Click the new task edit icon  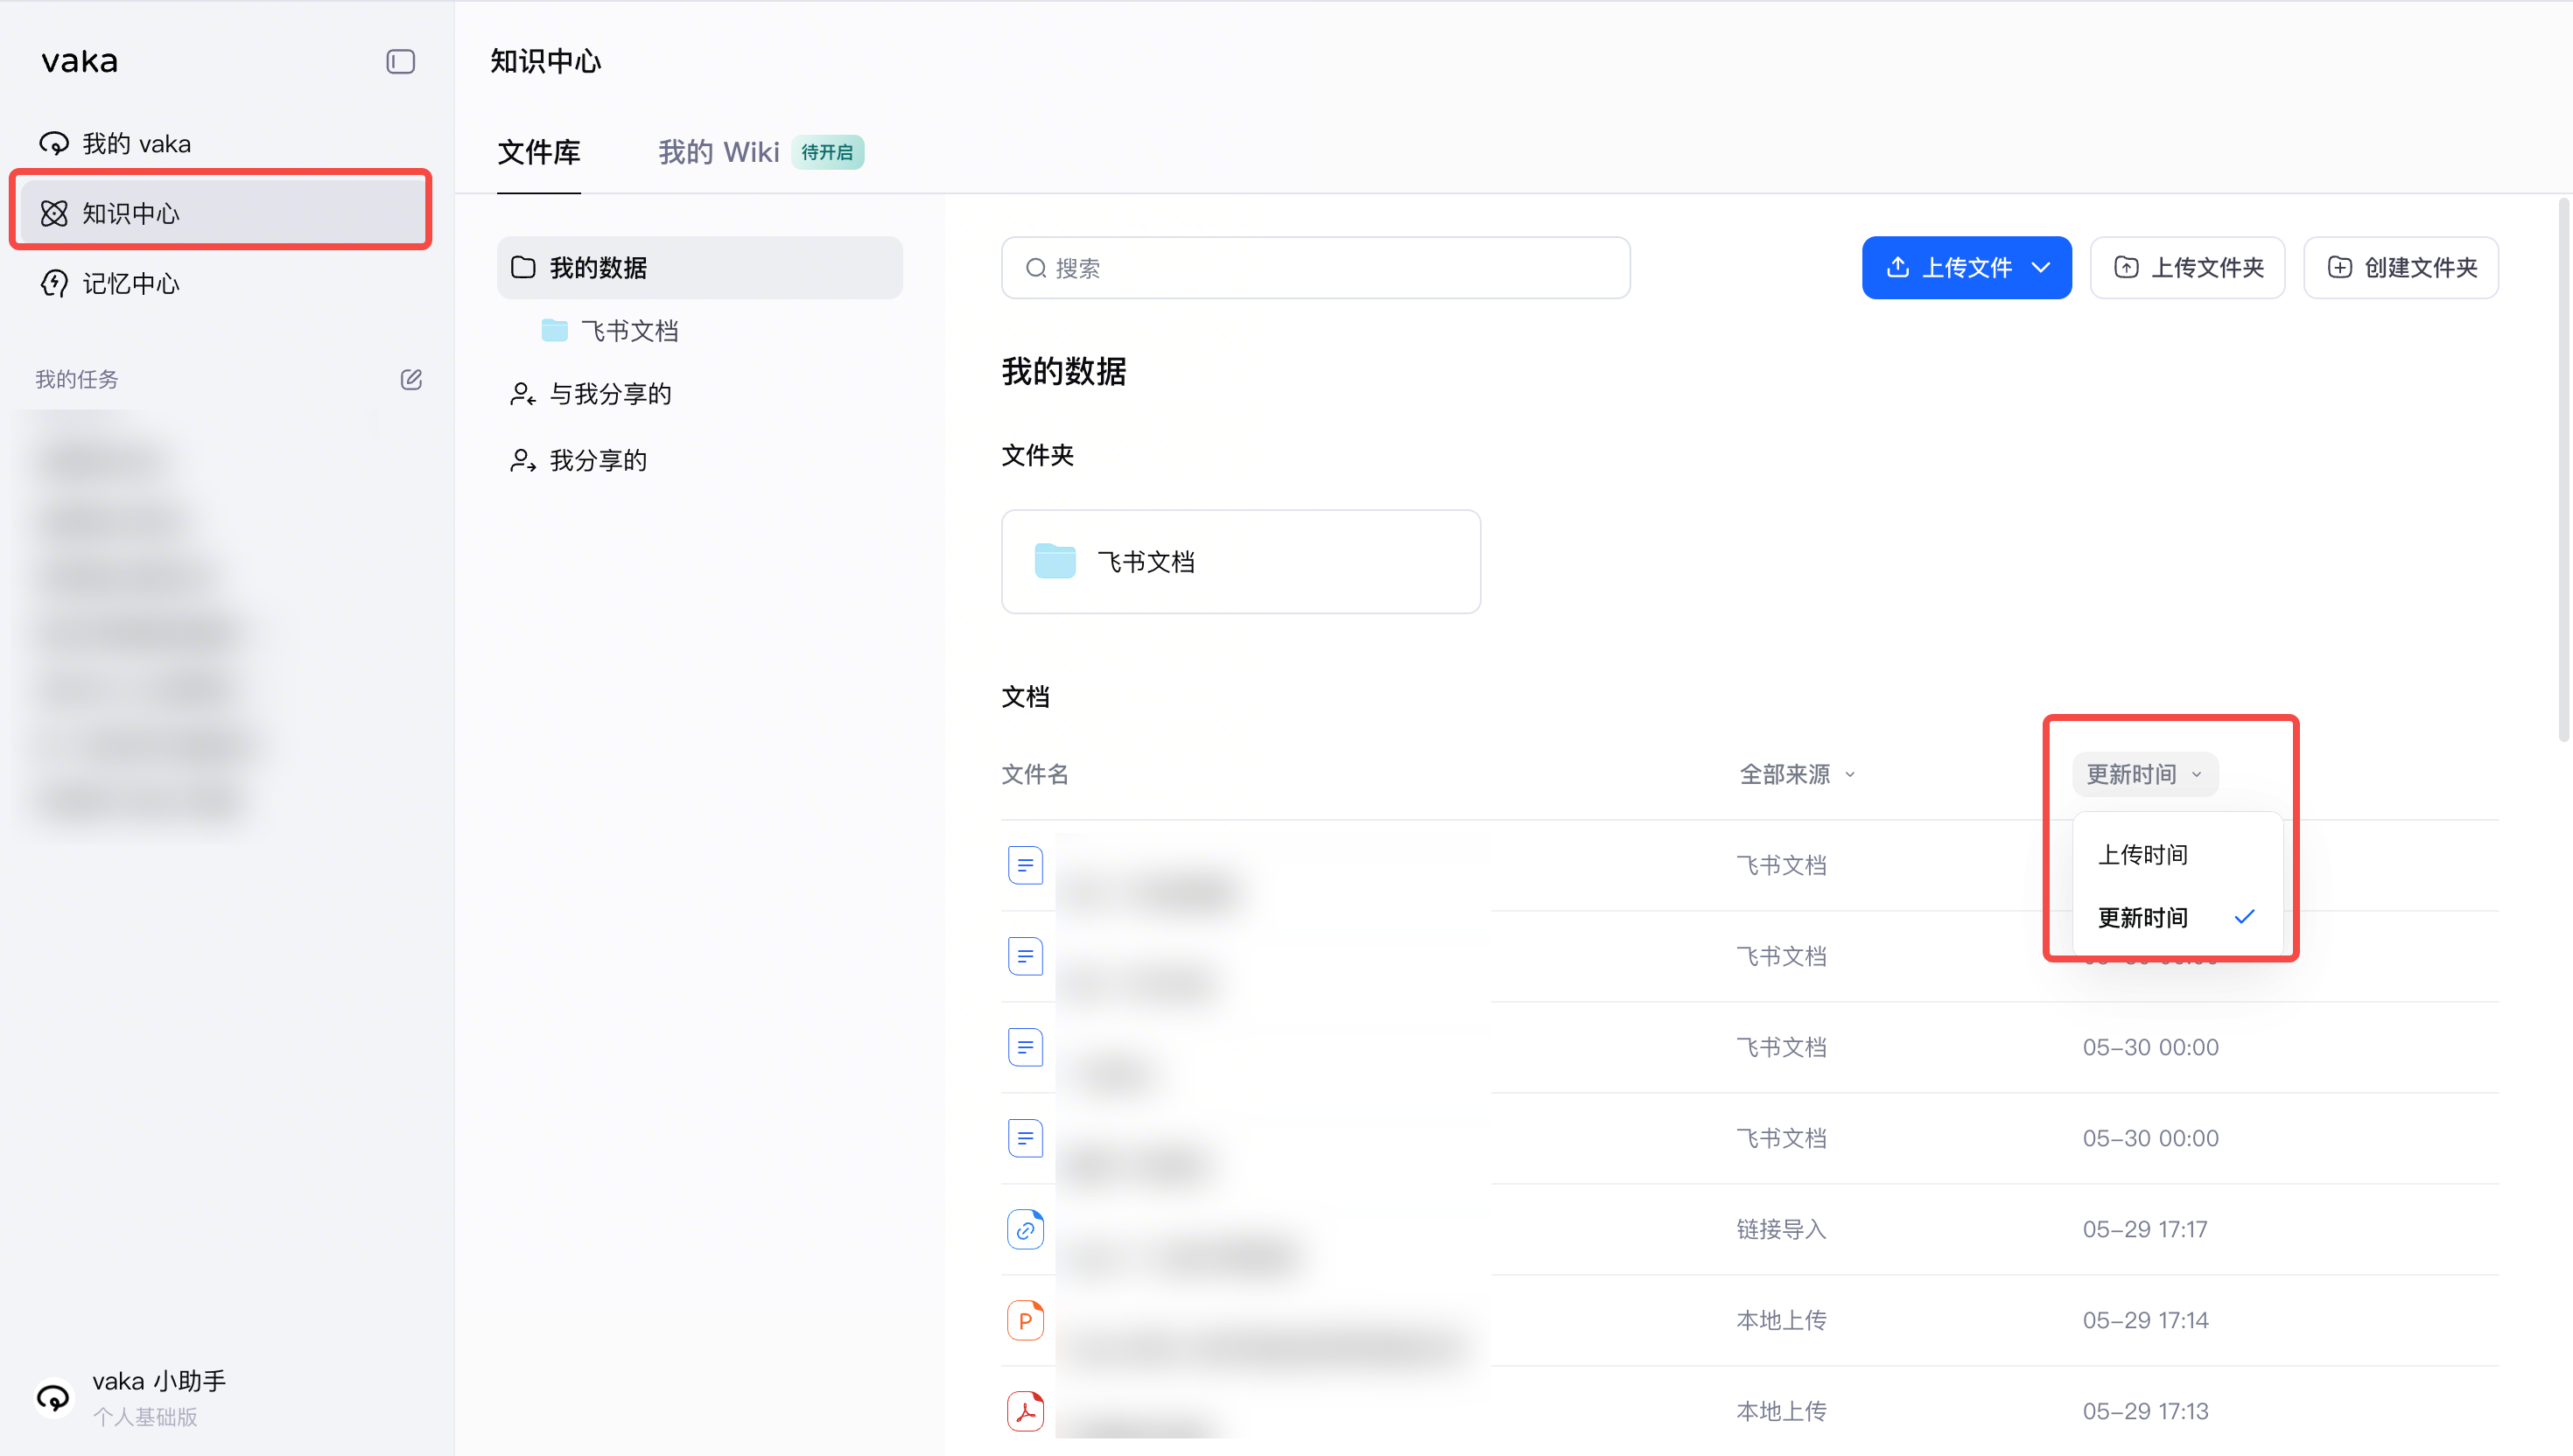pyautogui.click(x=411, y=379)
